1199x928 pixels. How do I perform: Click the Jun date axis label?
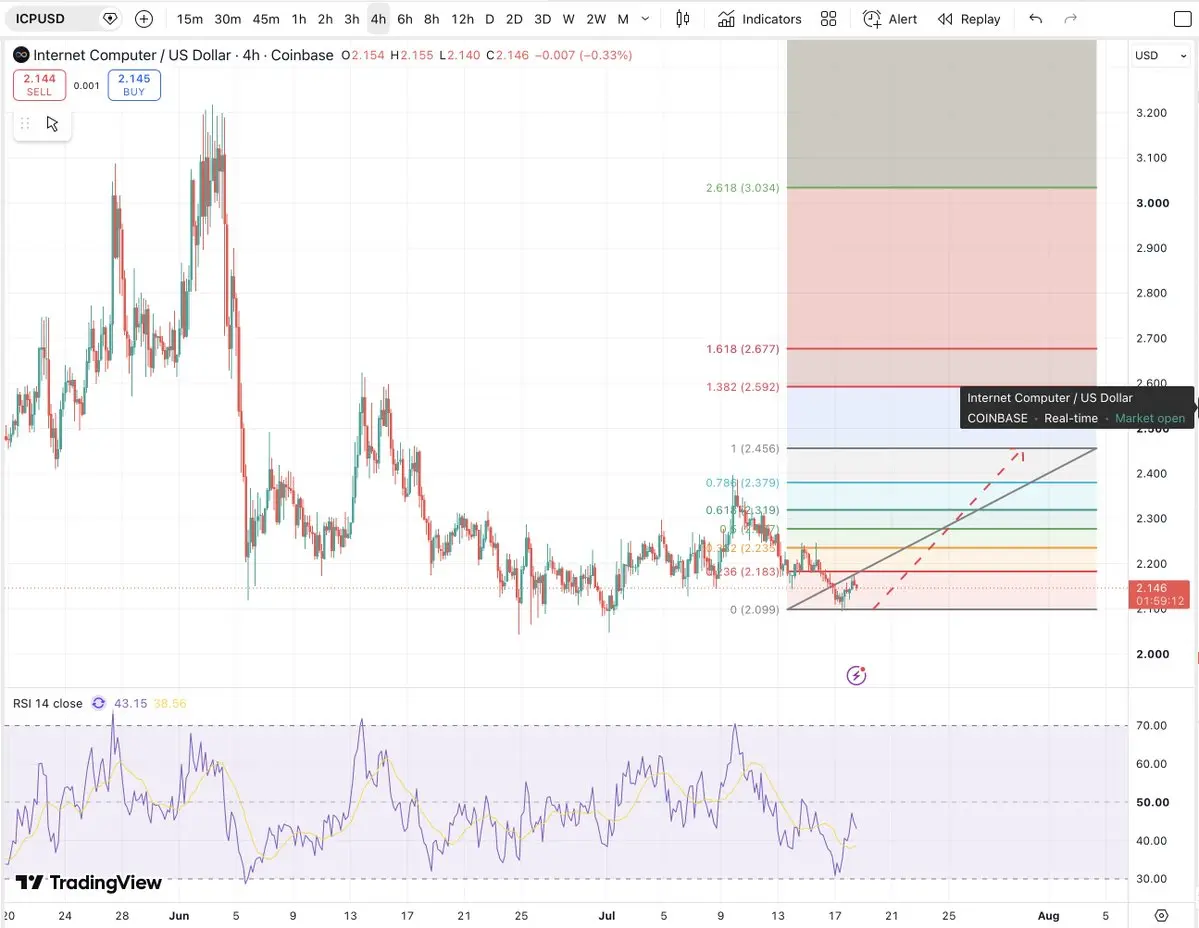click(x=179, y=916)
